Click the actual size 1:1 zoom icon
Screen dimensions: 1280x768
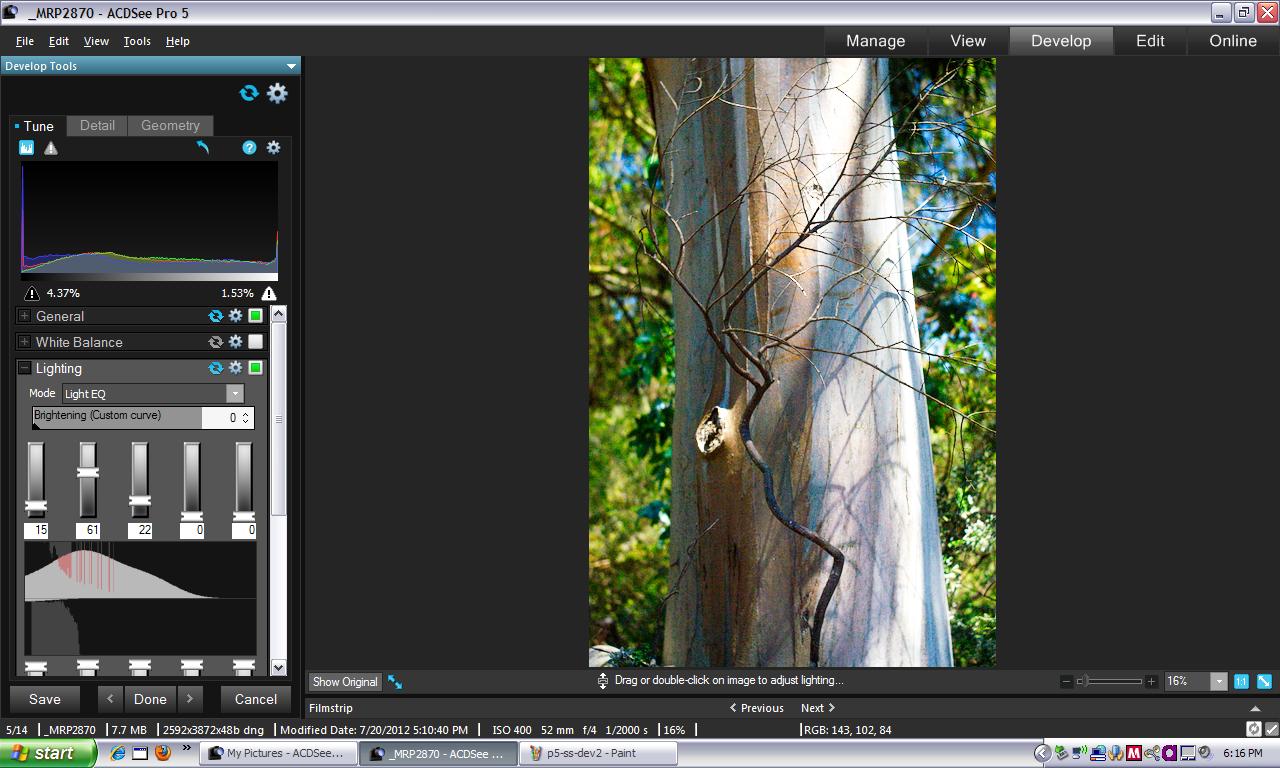coord(1241,681)
